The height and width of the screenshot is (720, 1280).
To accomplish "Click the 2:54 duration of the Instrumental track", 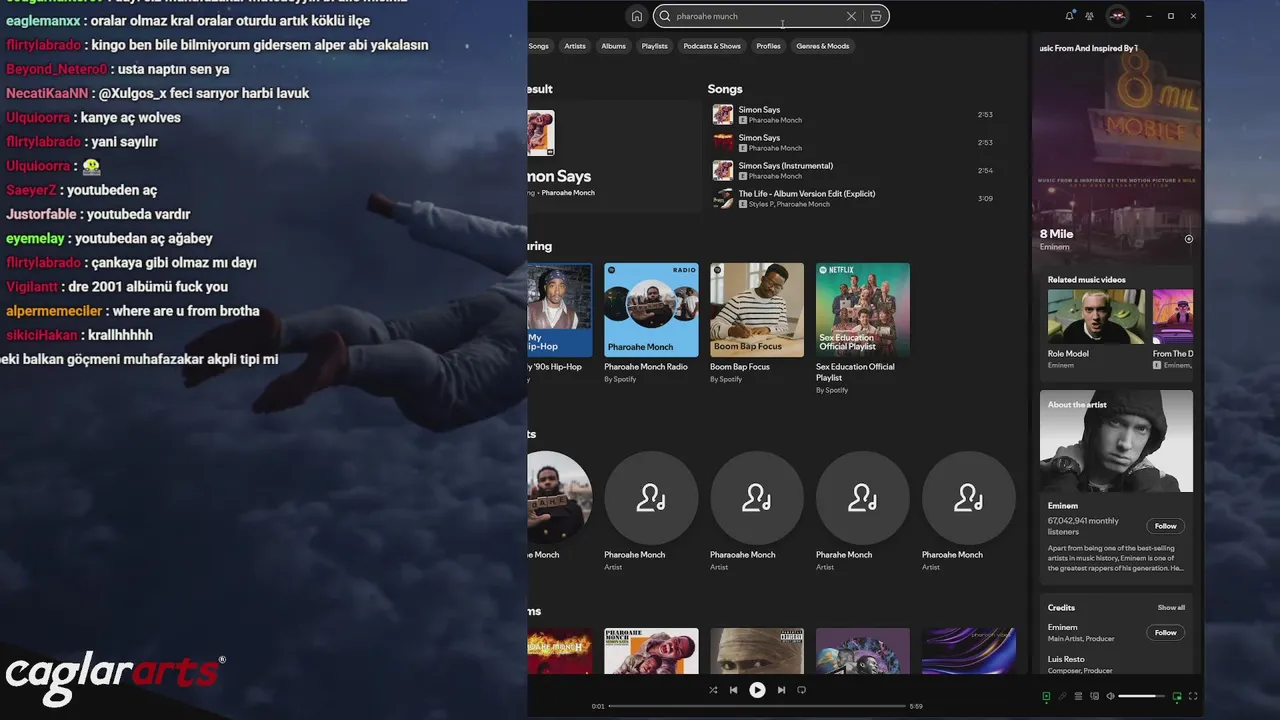I will 985,171.
